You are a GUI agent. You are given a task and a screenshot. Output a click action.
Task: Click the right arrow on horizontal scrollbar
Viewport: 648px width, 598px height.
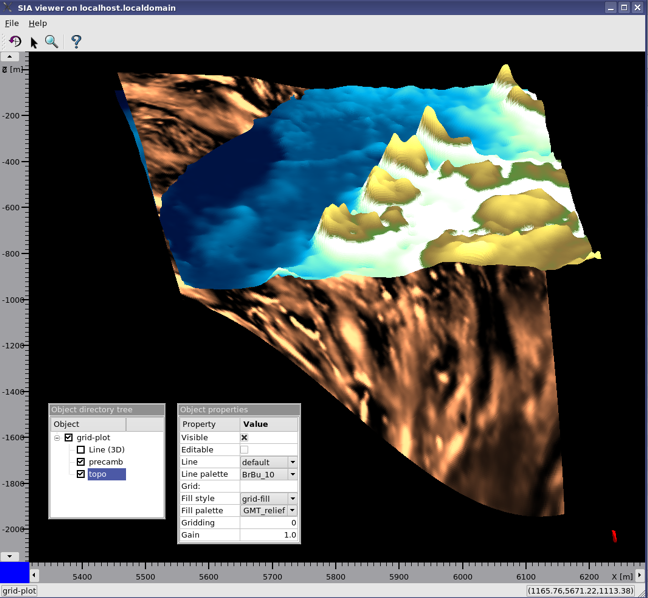pyautogui.click(x=640, y=575)
